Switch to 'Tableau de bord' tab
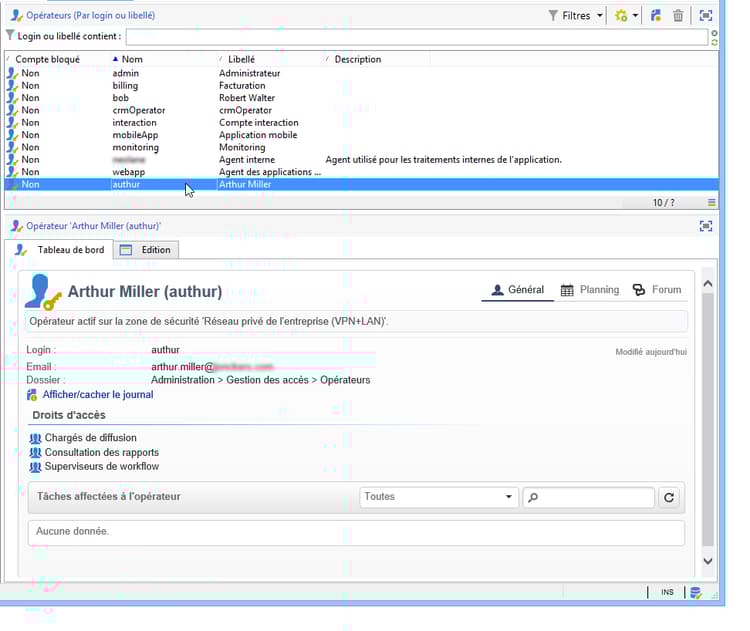The image size is (750, 631). click(x=59, y=250)
